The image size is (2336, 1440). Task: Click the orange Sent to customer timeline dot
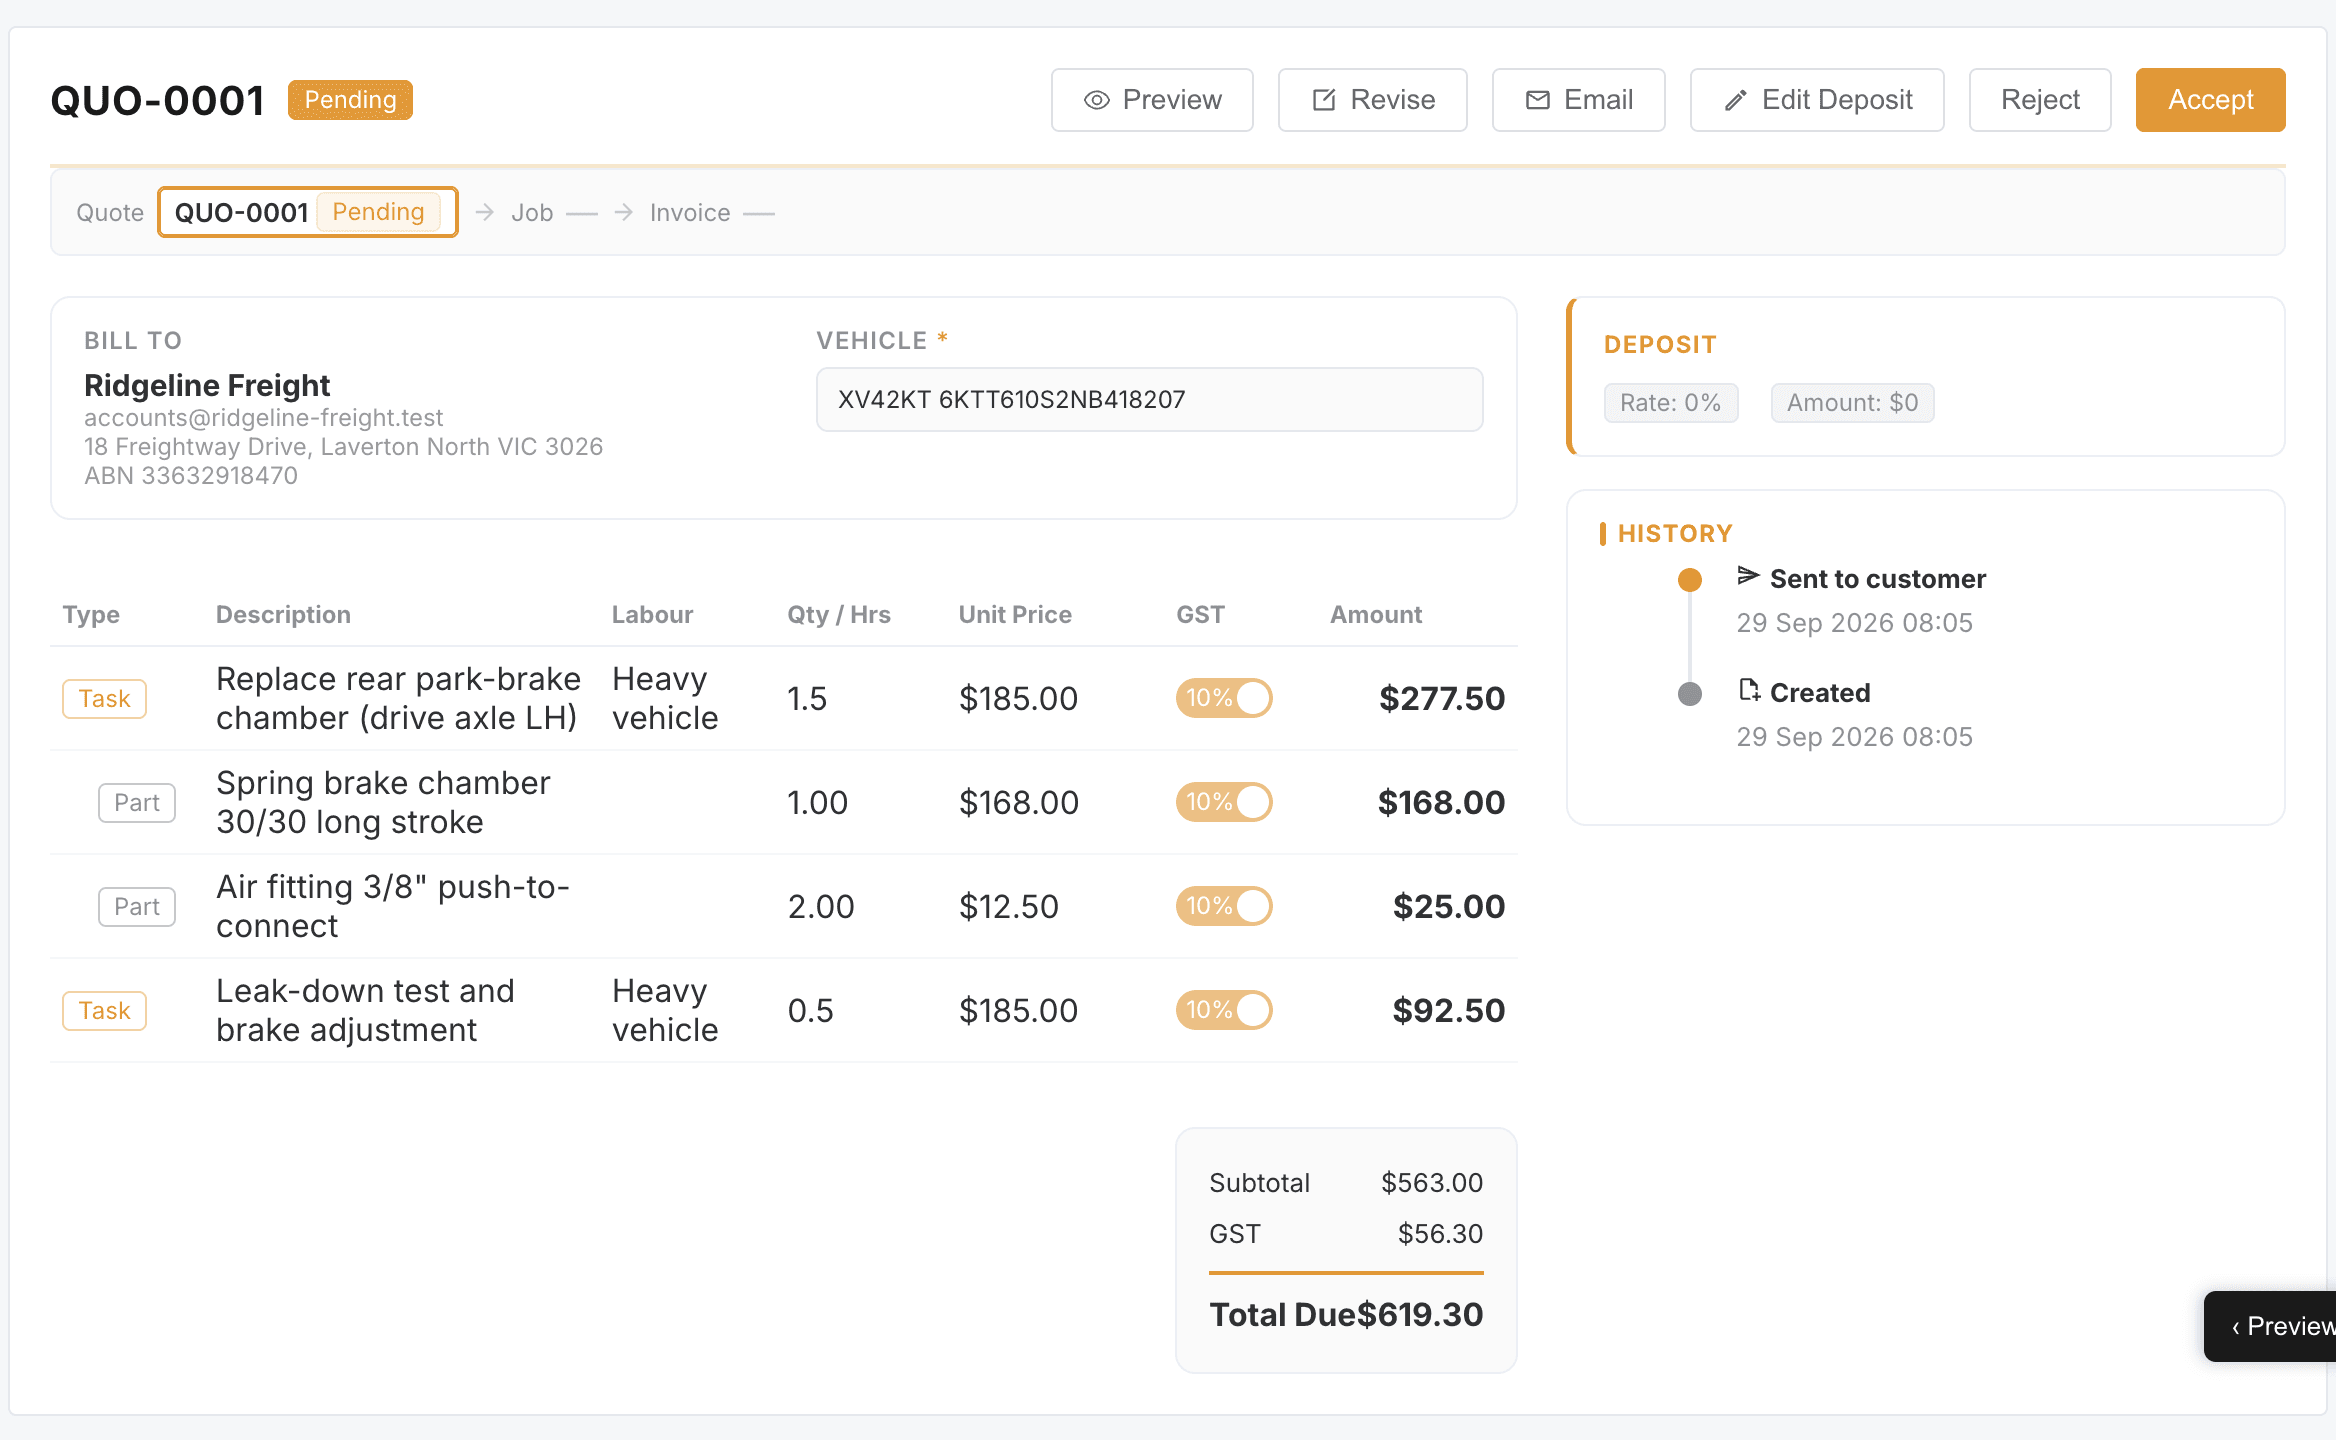tap(1690, 579)
